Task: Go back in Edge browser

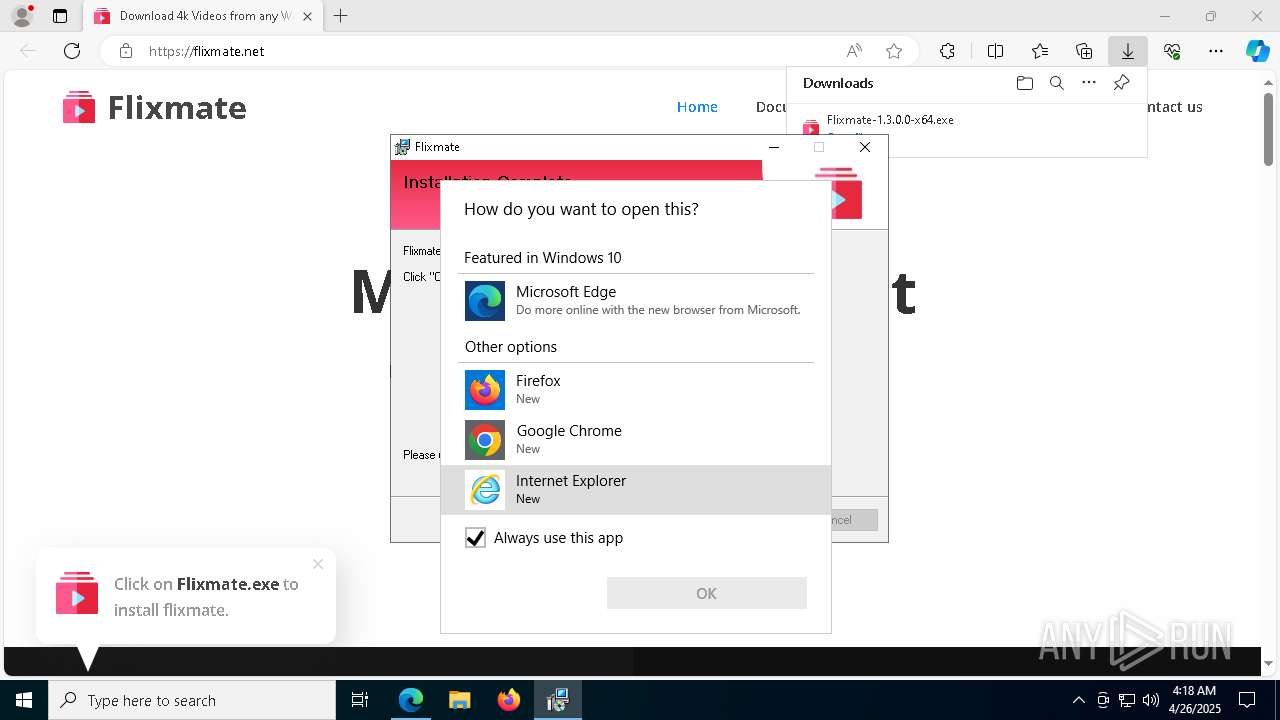Action: pyautogui.click(x=28, y=51)
